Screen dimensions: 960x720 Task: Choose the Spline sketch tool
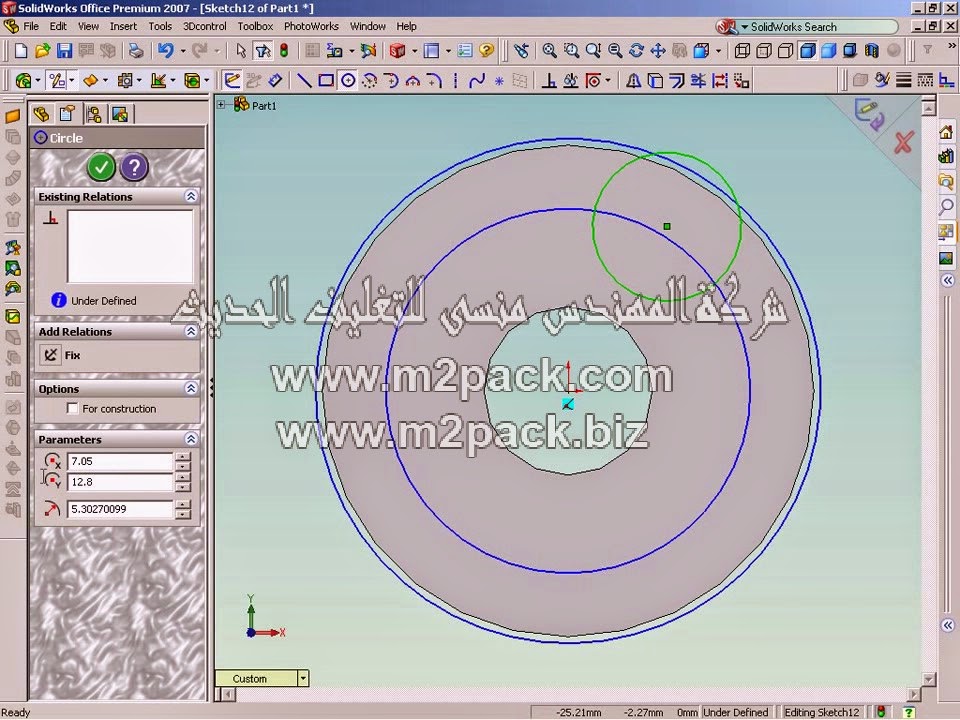[477, 80]
